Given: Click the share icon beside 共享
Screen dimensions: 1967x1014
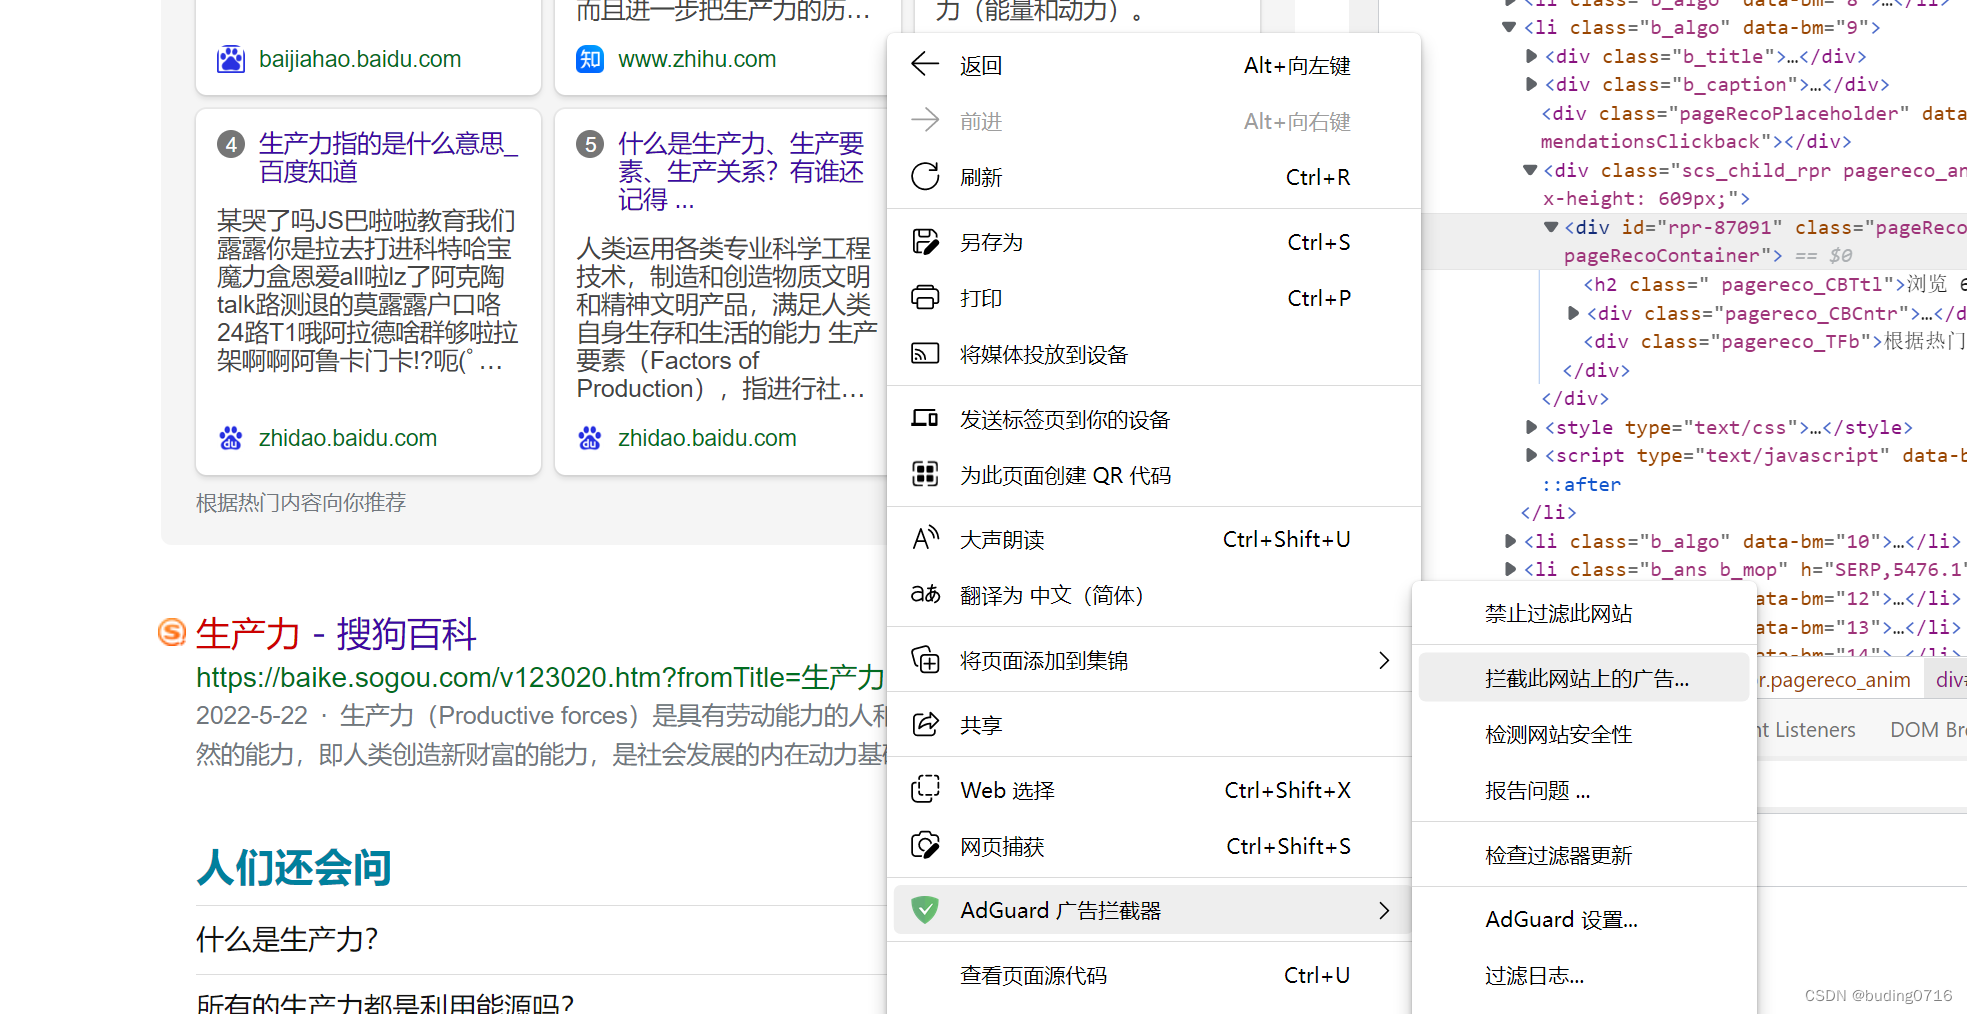Looking at the screenshot, I should pos(925,725).
